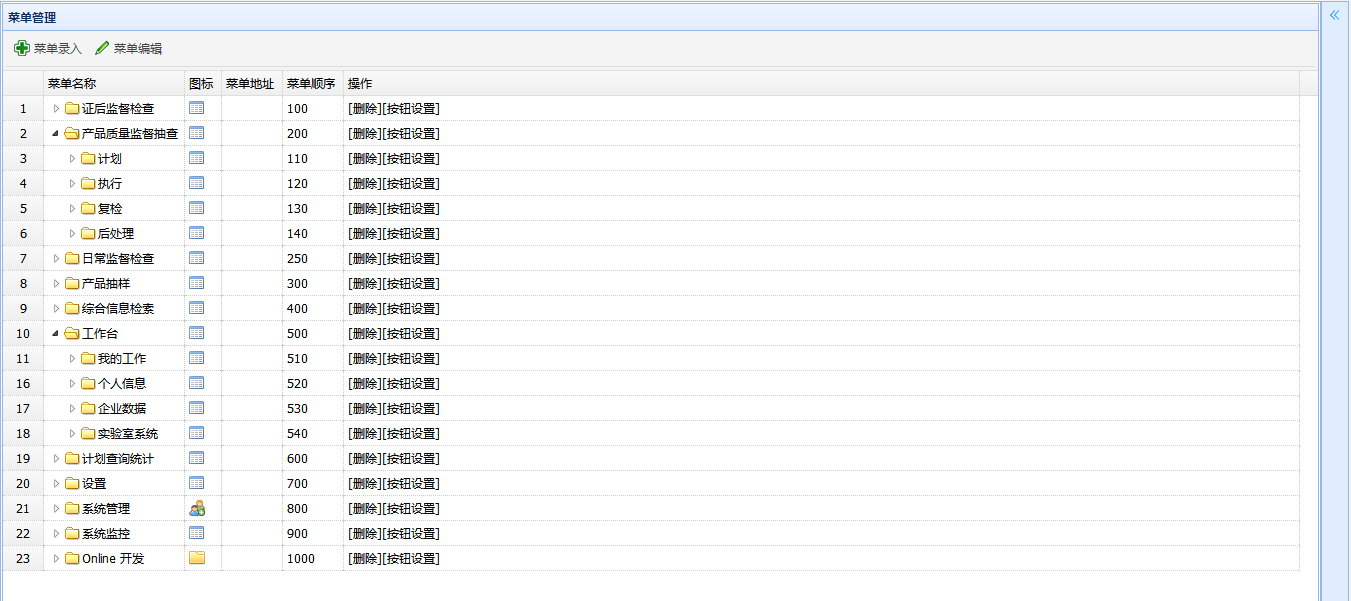
Task: Click the user group icon in 系统管理 row
Action: tap(197, 508)
